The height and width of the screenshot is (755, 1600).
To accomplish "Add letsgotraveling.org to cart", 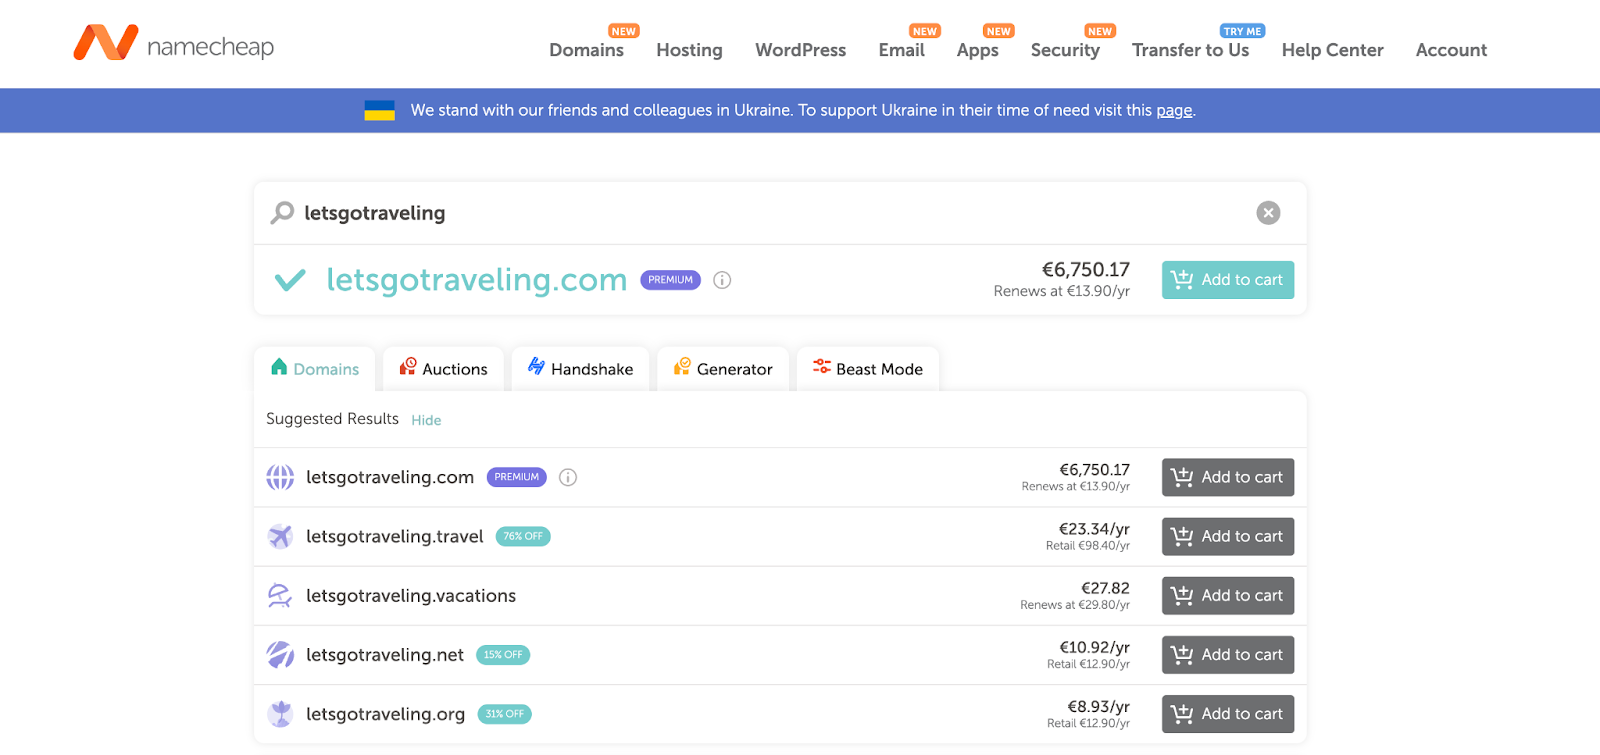I will click(1228, 714).
